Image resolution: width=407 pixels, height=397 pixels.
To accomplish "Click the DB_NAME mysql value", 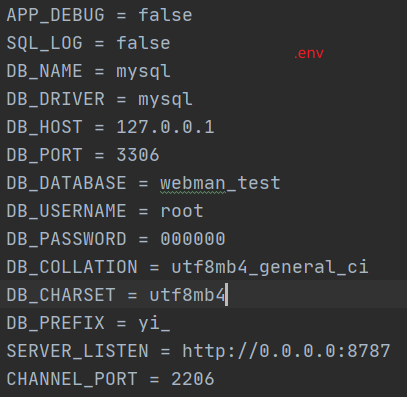I will coord(143,72).
